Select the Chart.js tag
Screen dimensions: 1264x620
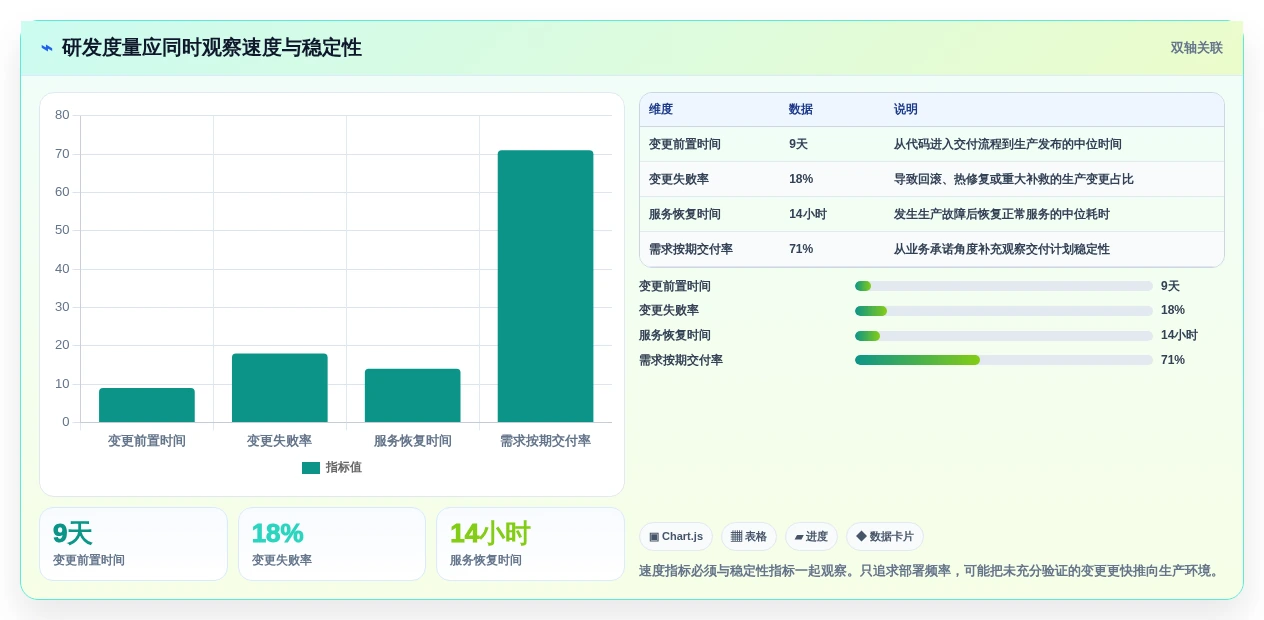tap(676, 536)
